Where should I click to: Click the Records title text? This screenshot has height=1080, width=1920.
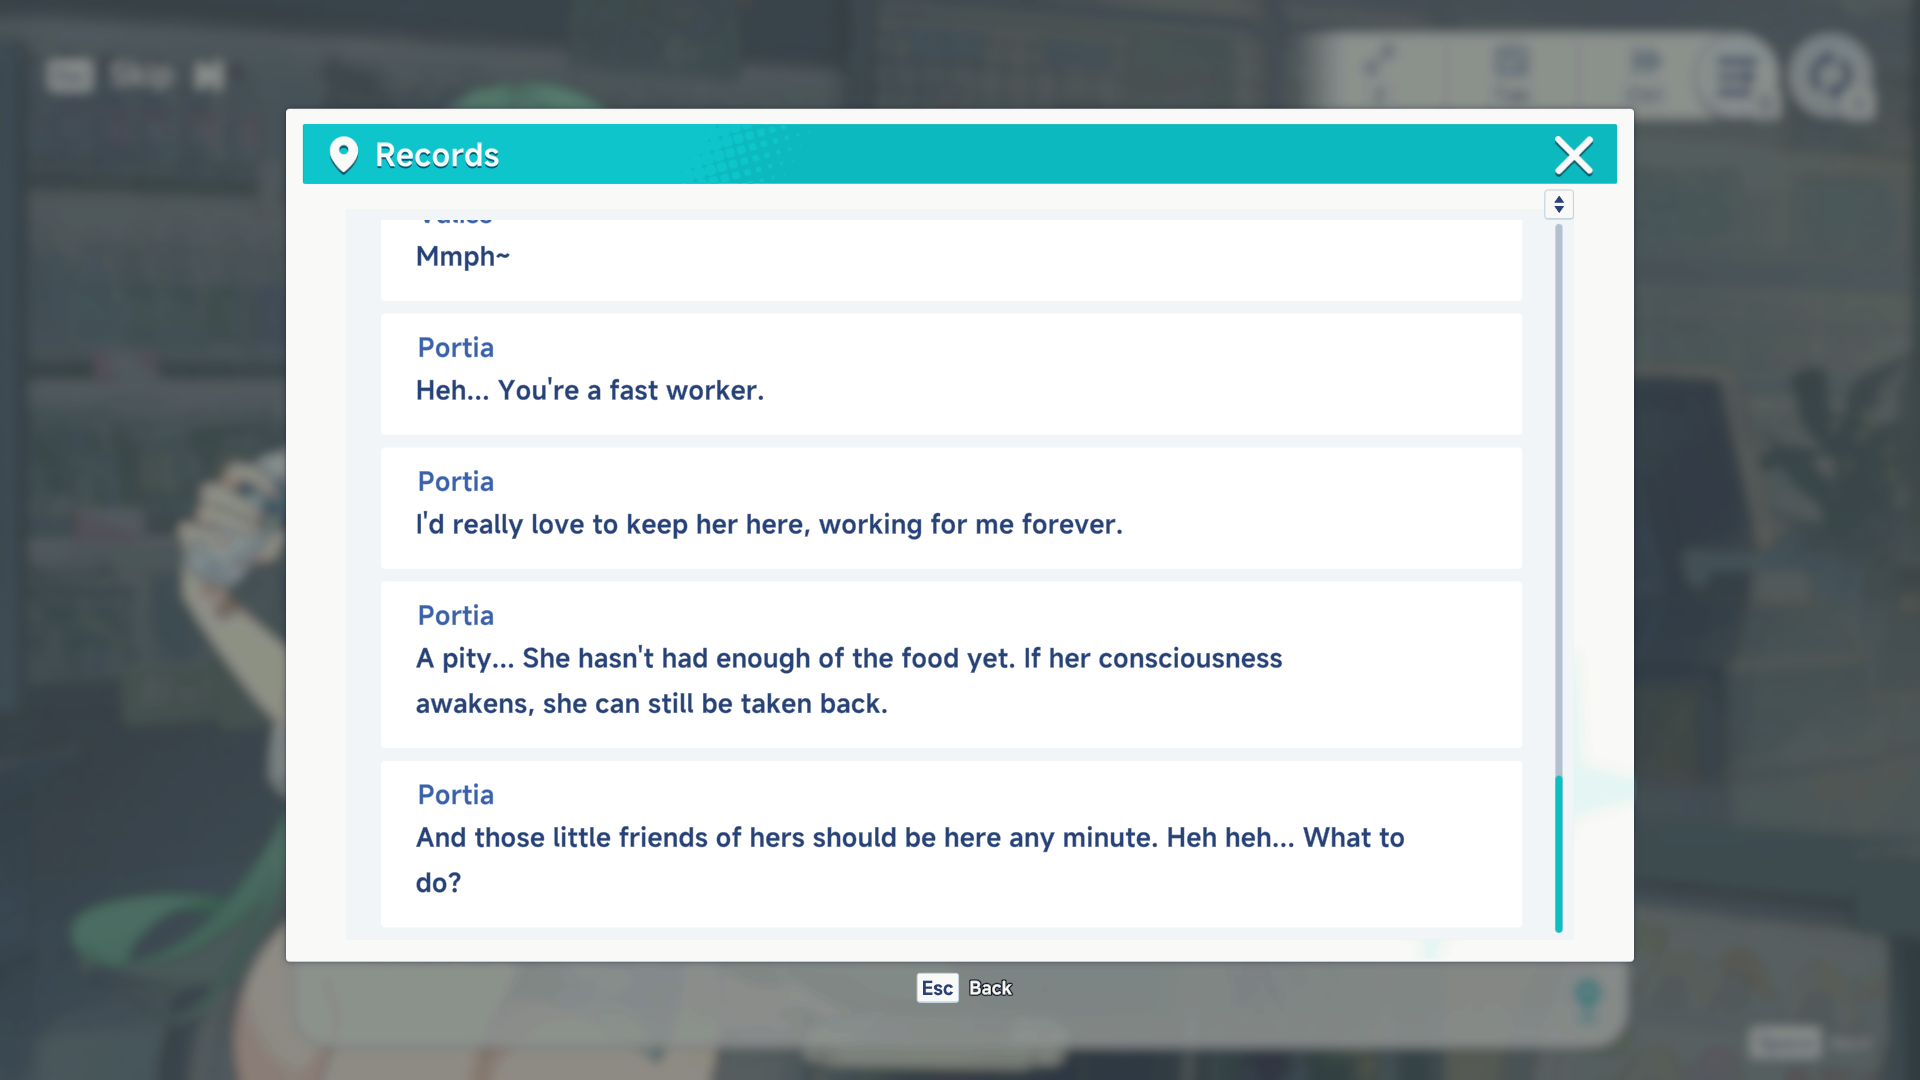(x=437, y=155)
